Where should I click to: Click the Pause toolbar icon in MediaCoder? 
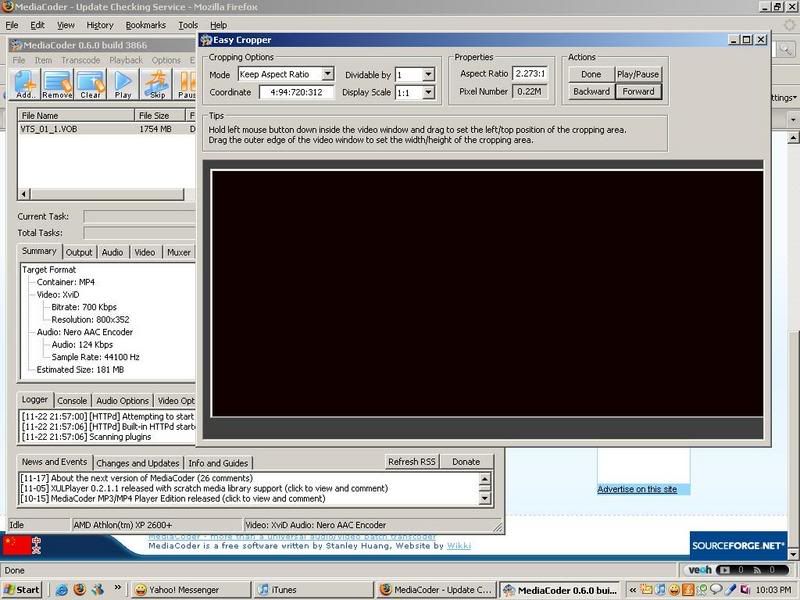click(186, 84)
